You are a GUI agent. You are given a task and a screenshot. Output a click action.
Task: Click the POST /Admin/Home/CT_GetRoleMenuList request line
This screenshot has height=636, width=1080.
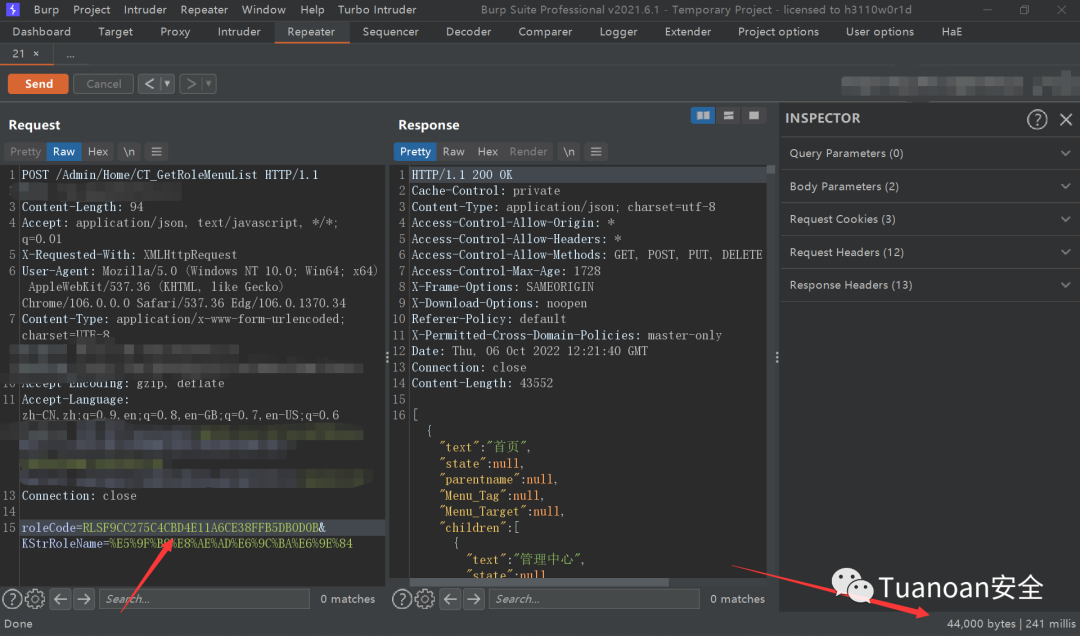(169, 175)
